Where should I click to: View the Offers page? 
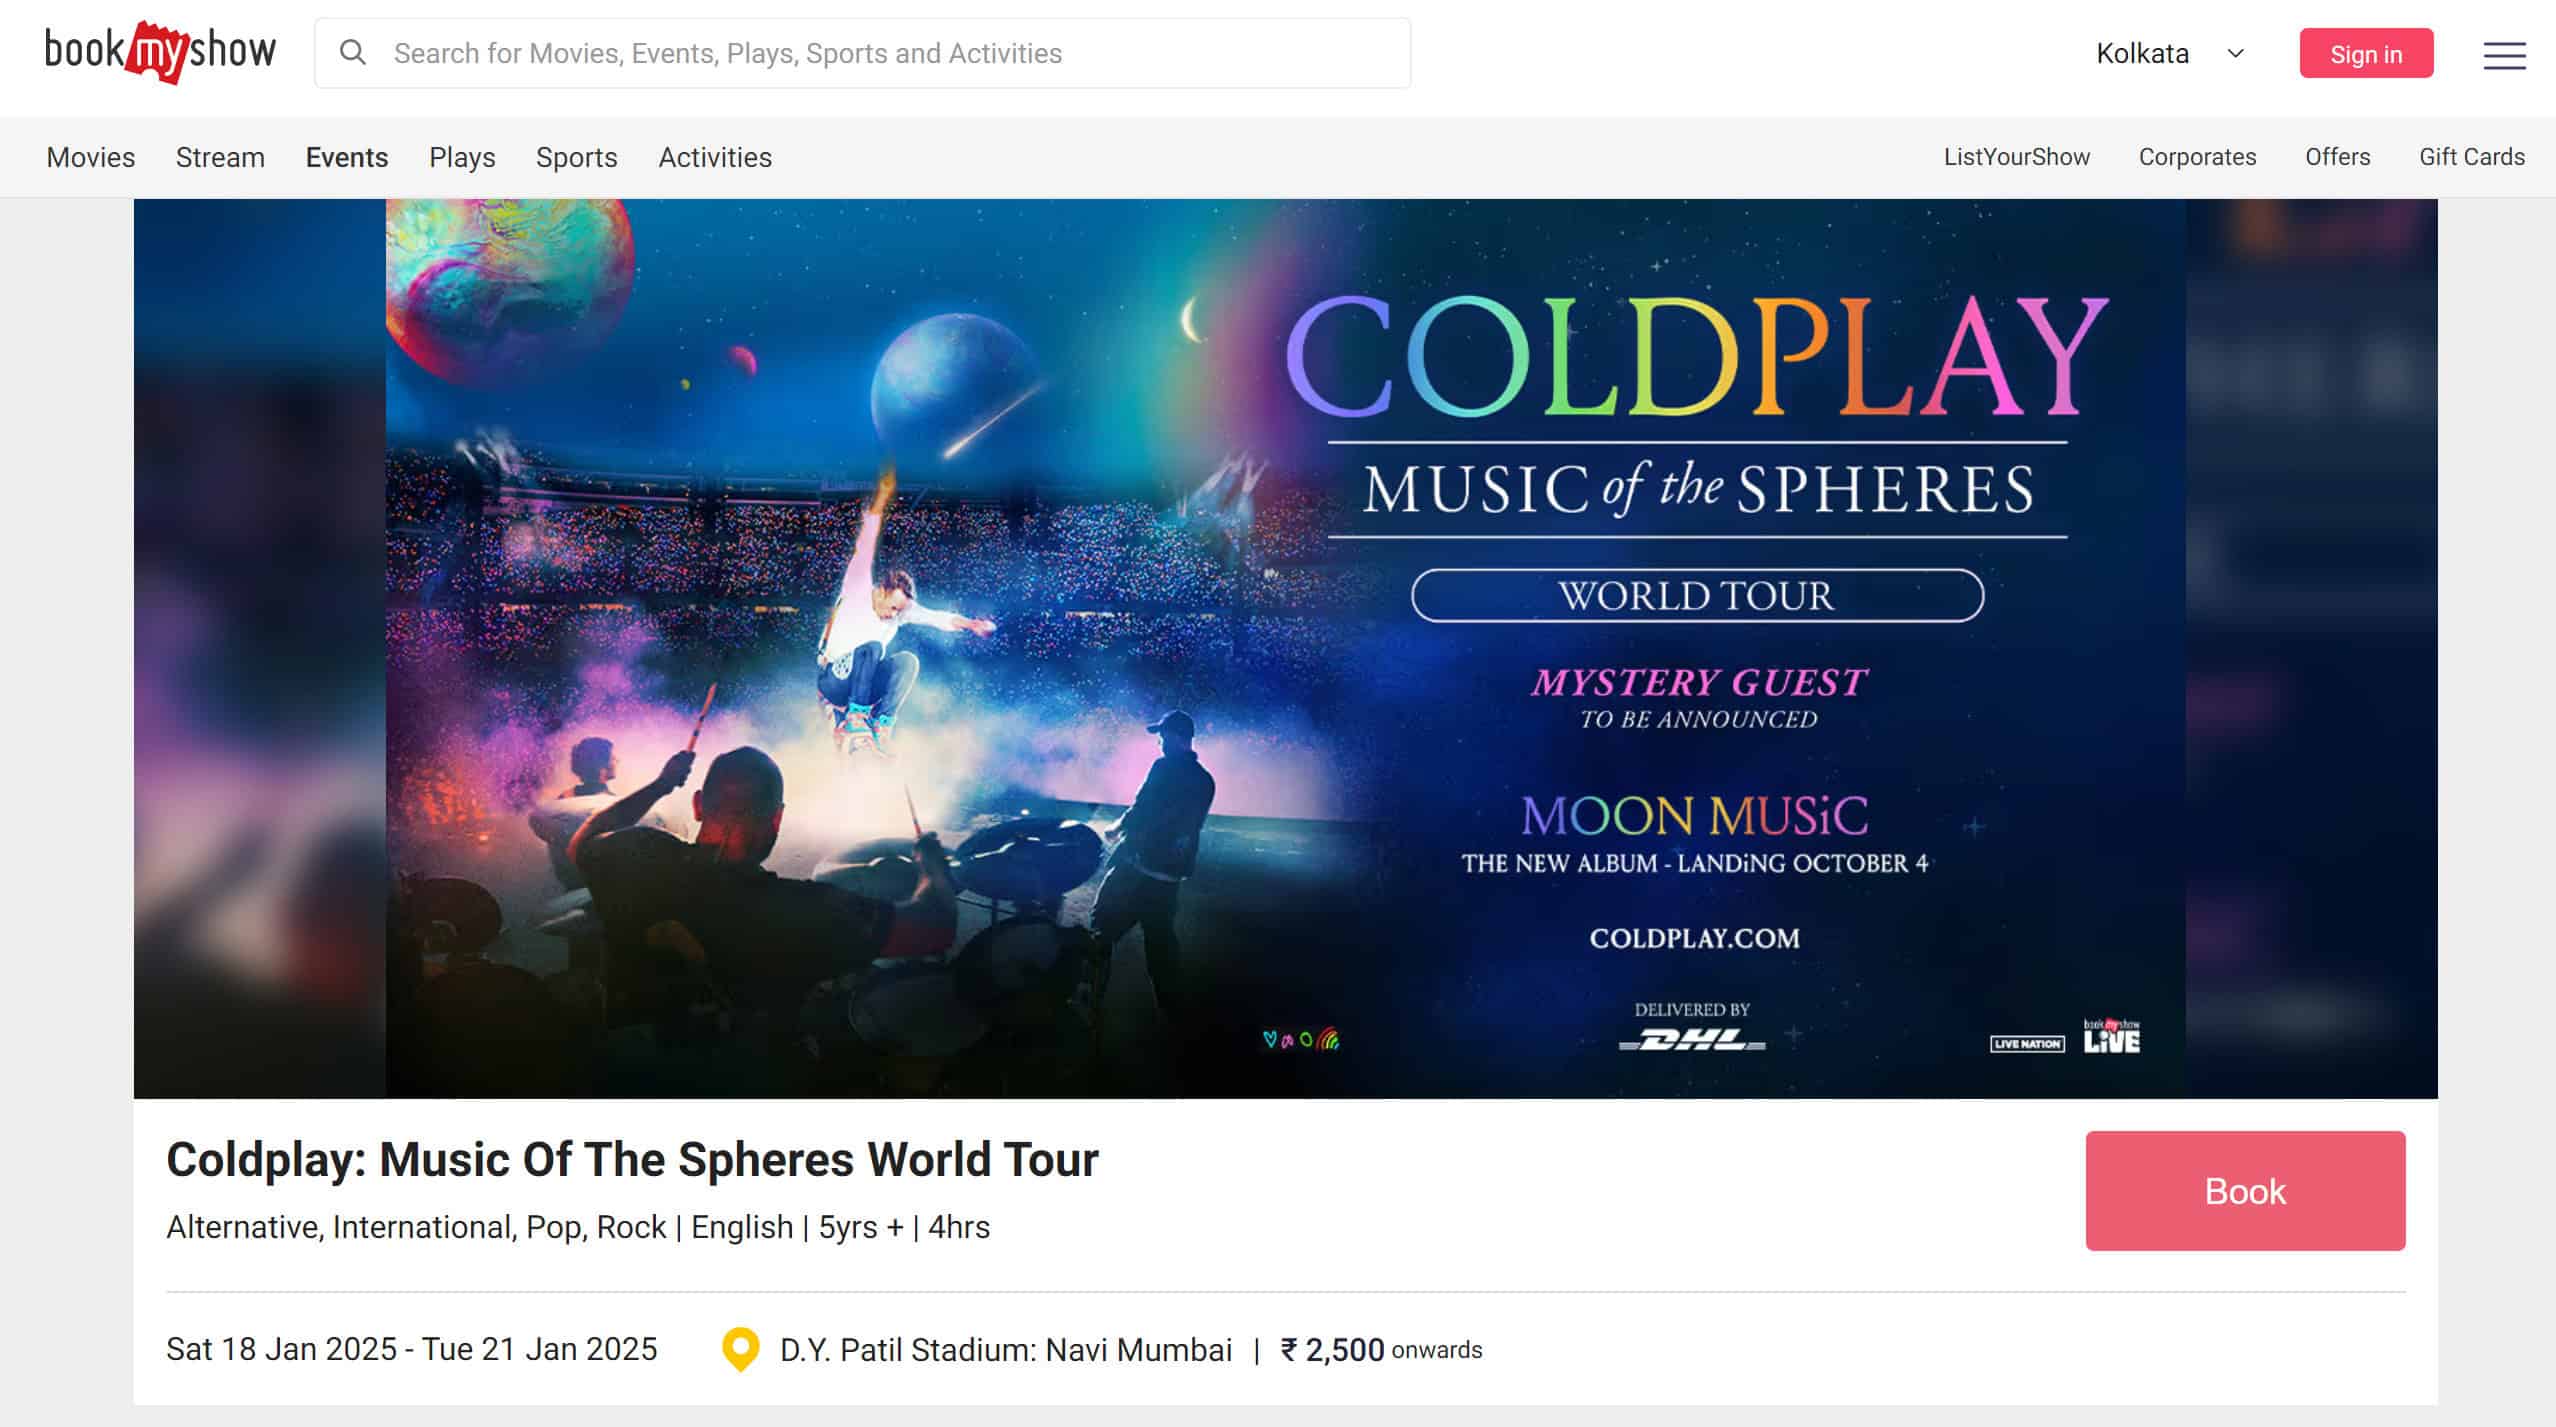pyautogui.click(x=2337, y=157)
